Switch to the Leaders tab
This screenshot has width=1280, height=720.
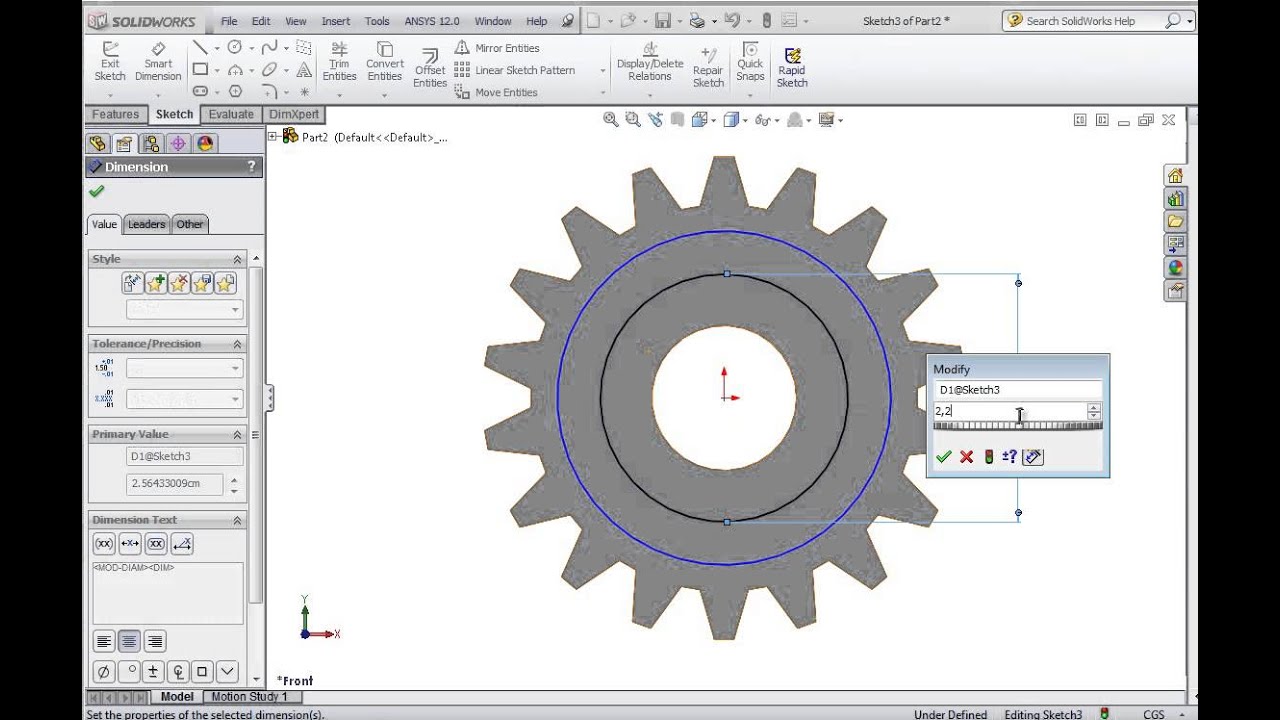[x=146, y=224]
